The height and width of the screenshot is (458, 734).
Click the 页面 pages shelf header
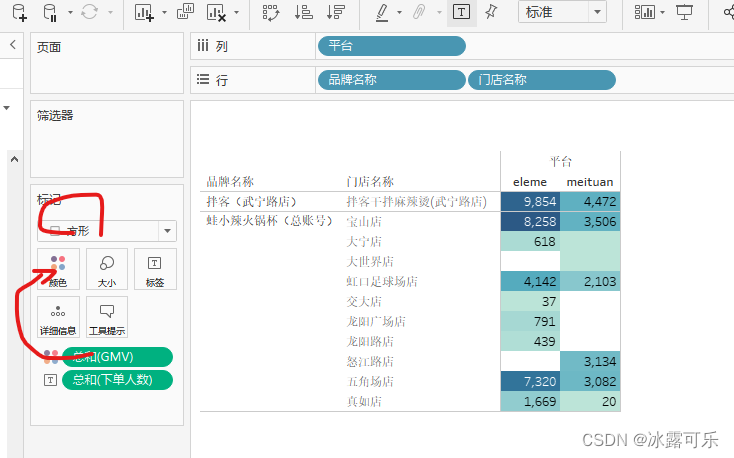pyautogui.click(x=49, y=47)
